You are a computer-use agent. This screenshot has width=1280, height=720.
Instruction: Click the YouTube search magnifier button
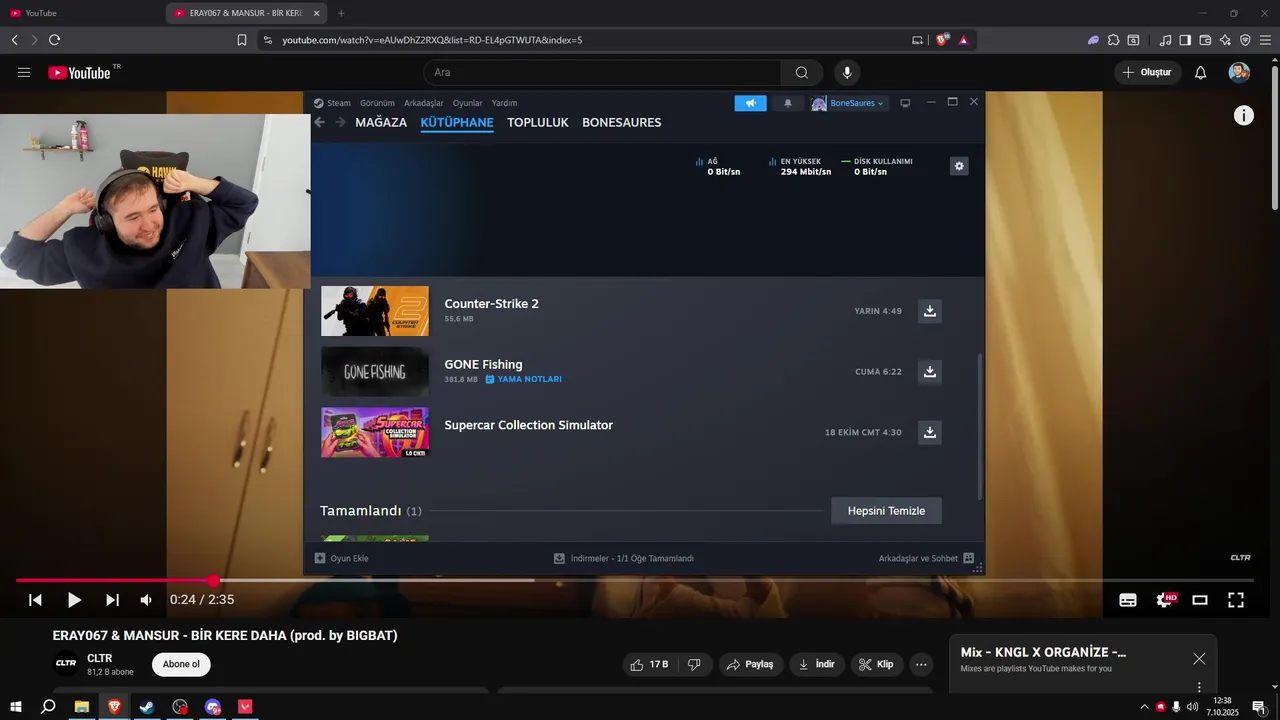[x=802, y=72]
